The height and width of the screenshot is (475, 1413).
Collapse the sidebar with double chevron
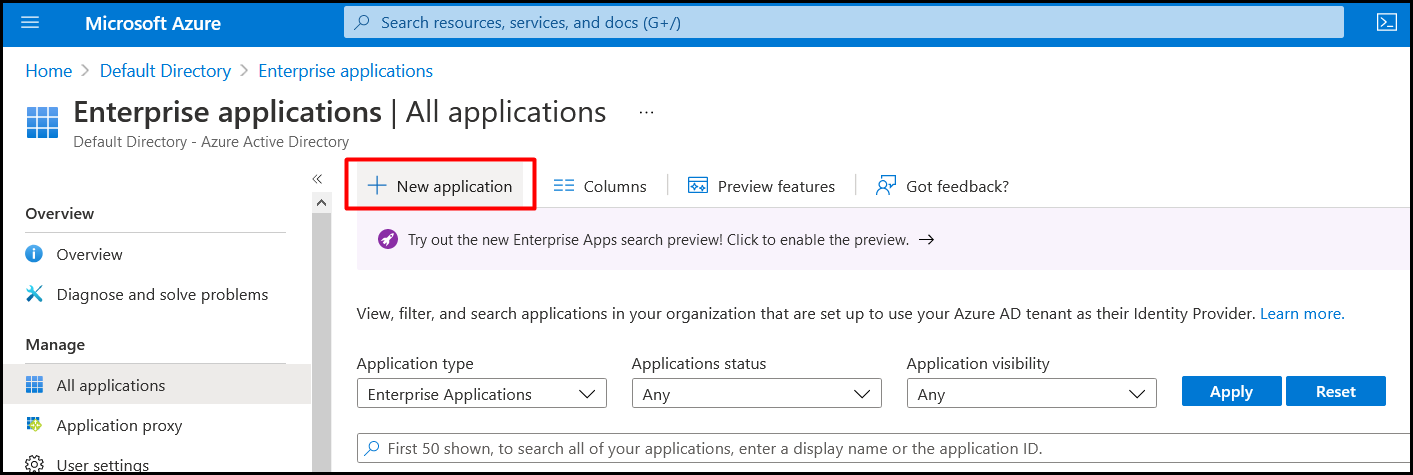[317, 178]
